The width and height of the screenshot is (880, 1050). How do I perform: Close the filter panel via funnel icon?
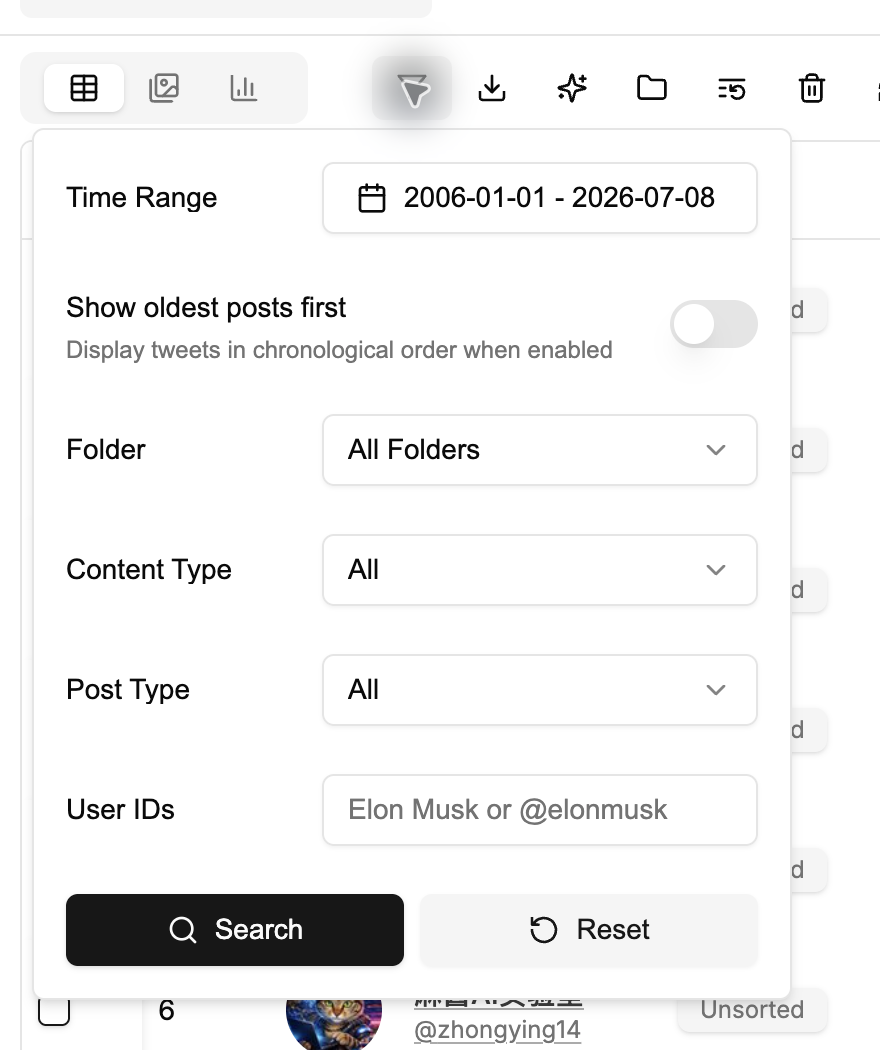coord(412,88)
